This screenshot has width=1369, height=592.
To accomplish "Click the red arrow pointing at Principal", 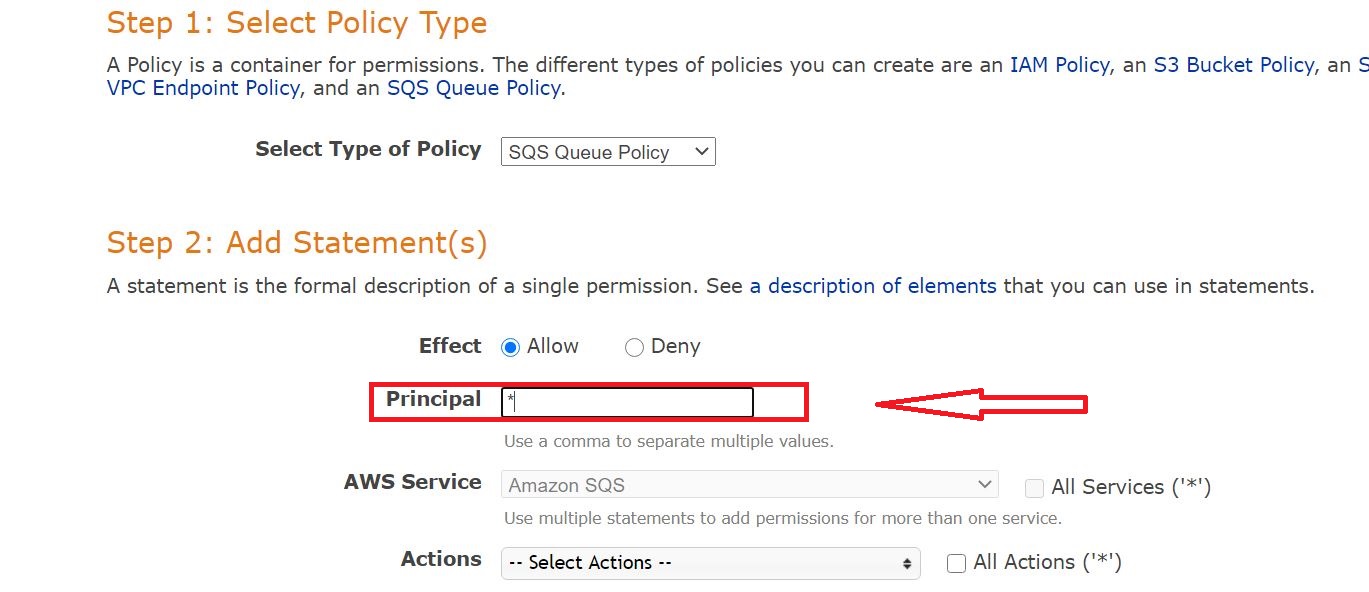I will click(x=980, y=404).
